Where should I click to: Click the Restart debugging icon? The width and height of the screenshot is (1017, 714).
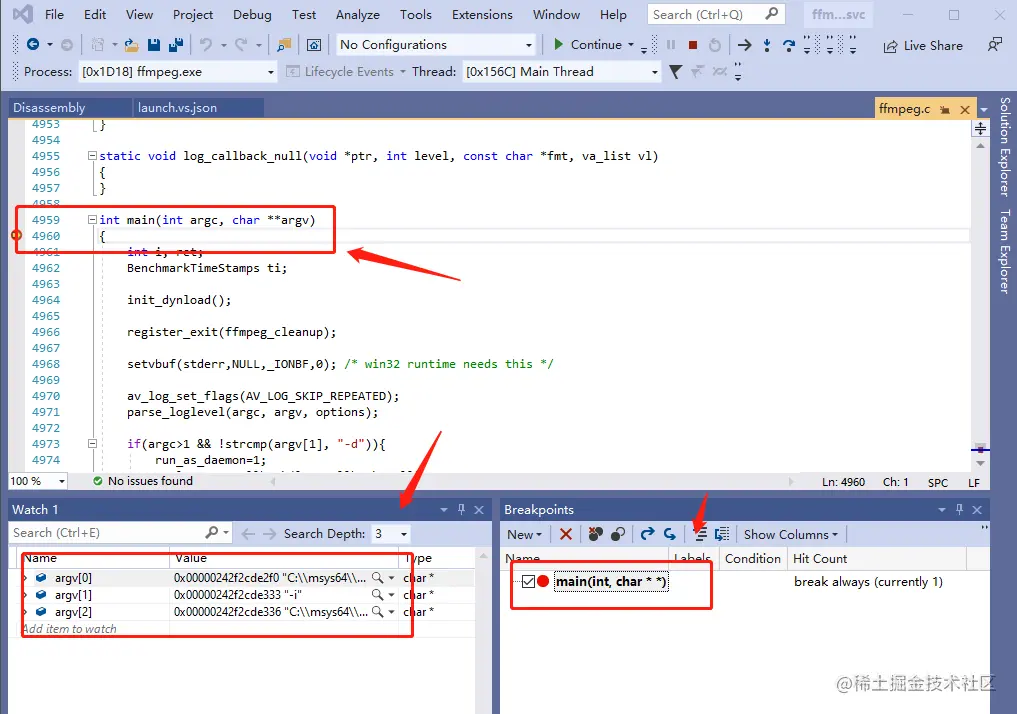(714, 45)
